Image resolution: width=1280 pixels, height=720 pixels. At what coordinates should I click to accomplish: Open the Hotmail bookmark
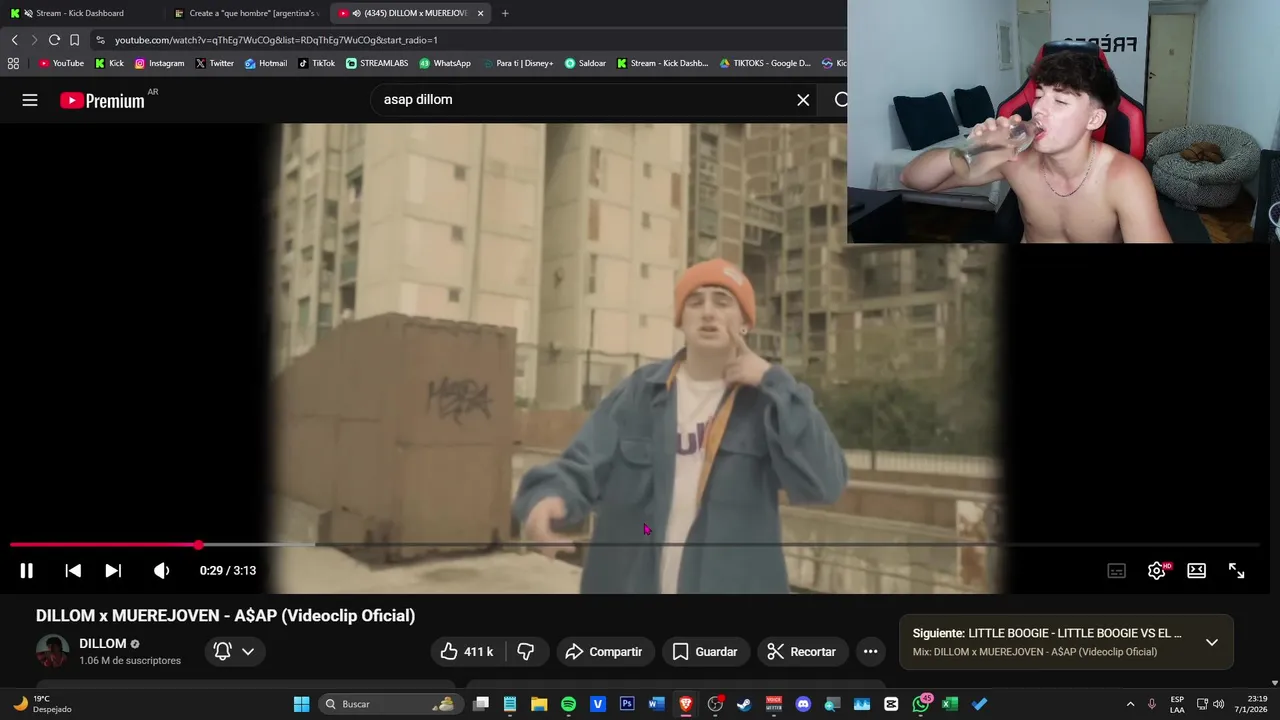[x=265, y=63]
